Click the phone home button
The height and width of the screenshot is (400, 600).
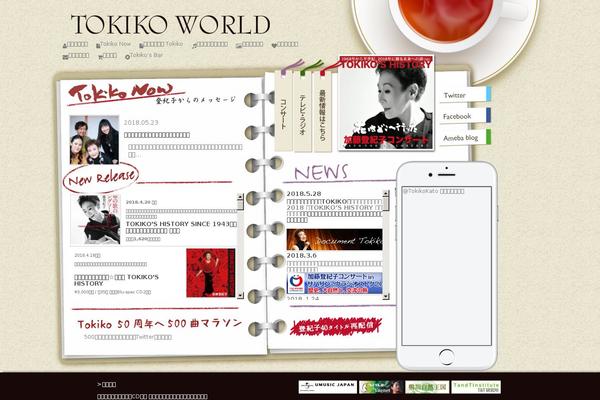(447, 356)
